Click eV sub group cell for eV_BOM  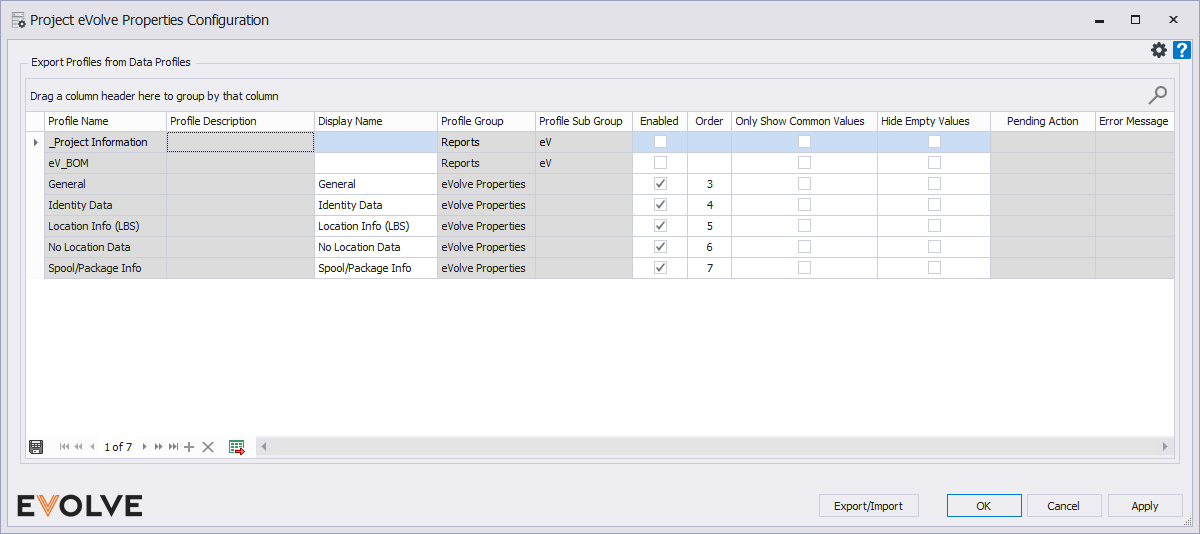[584, 163]
